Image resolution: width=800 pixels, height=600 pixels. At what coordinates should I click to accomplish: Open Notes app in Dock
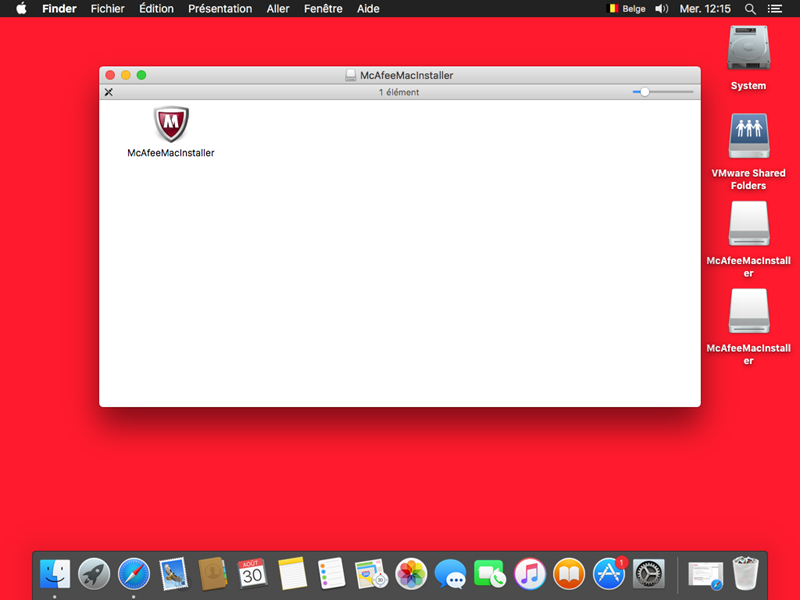292,573
